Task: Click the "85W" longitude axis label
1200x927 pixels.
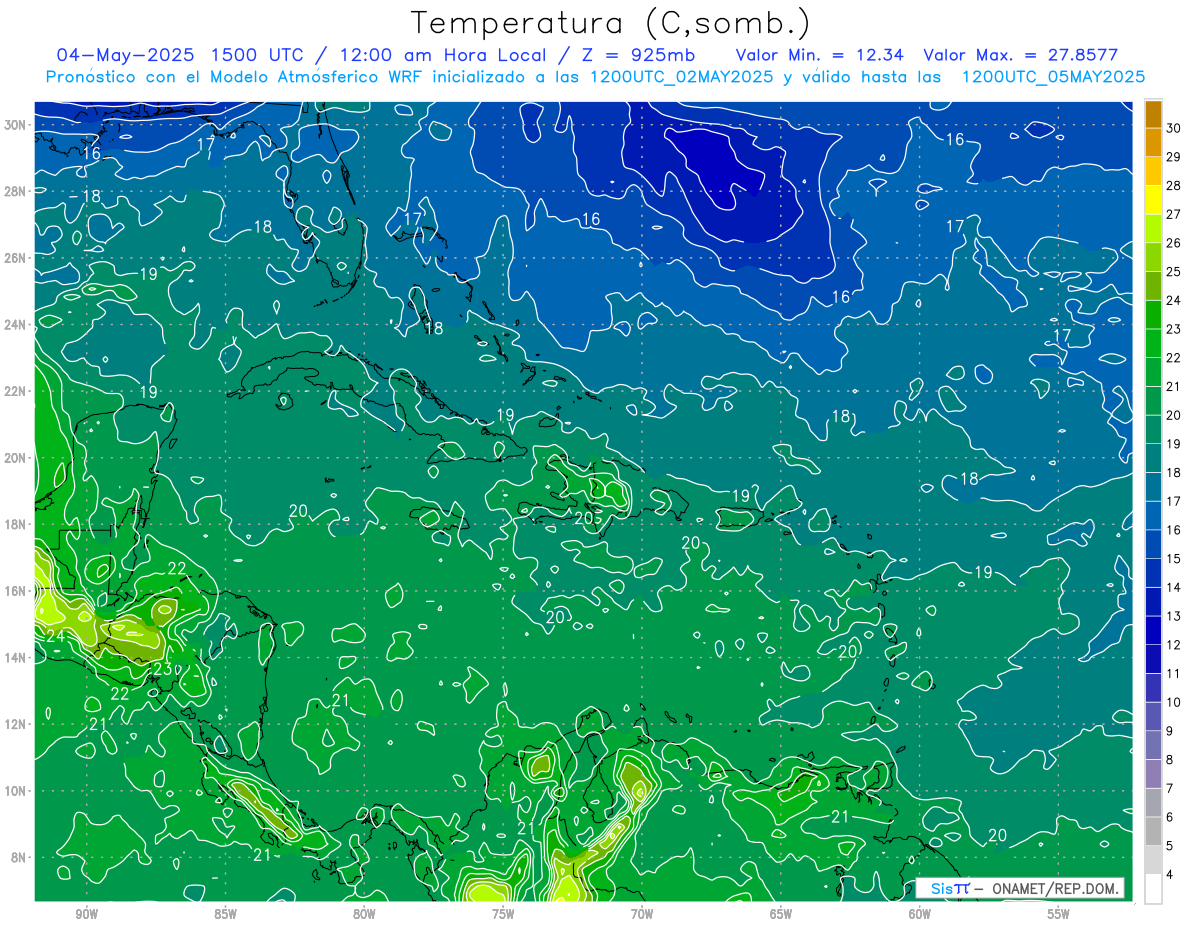Action: coord(225,913)
